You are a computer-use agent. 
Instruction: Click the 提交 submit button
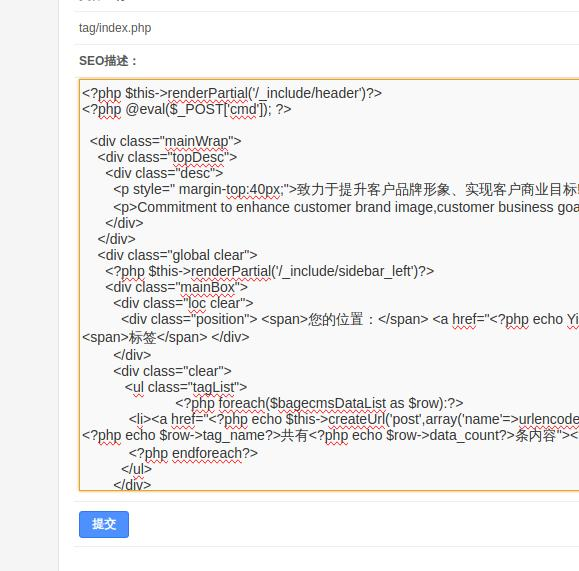pyautogui.click(x=104, y=524)
